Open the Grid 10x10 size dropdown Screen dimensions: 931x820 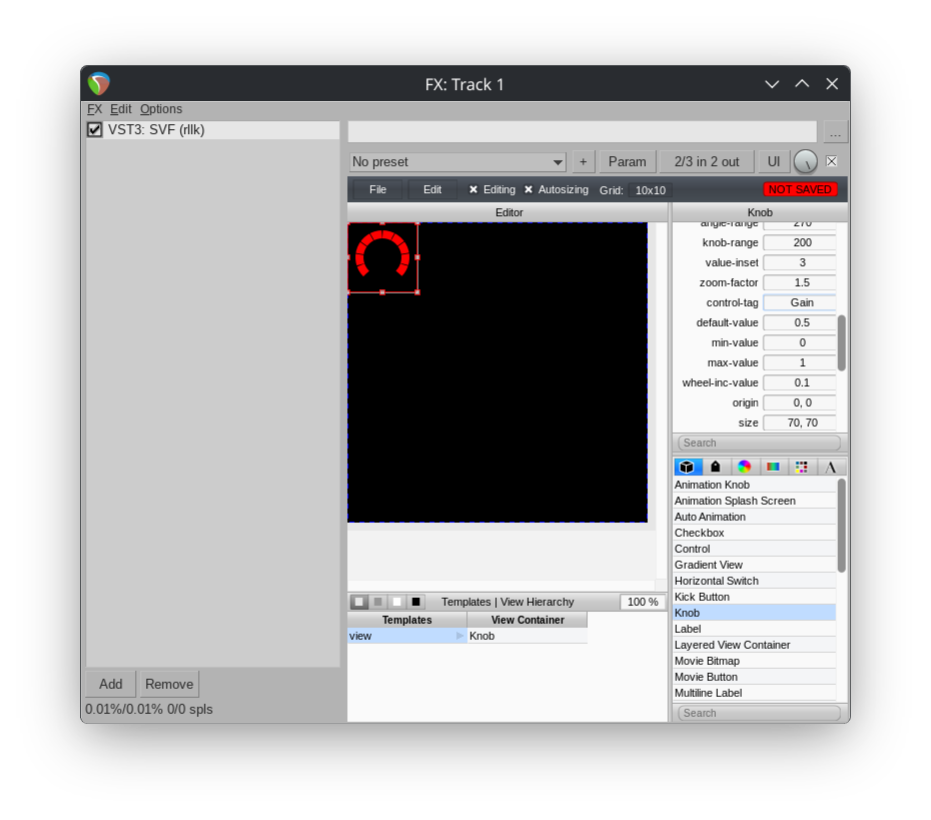(650, 190)
